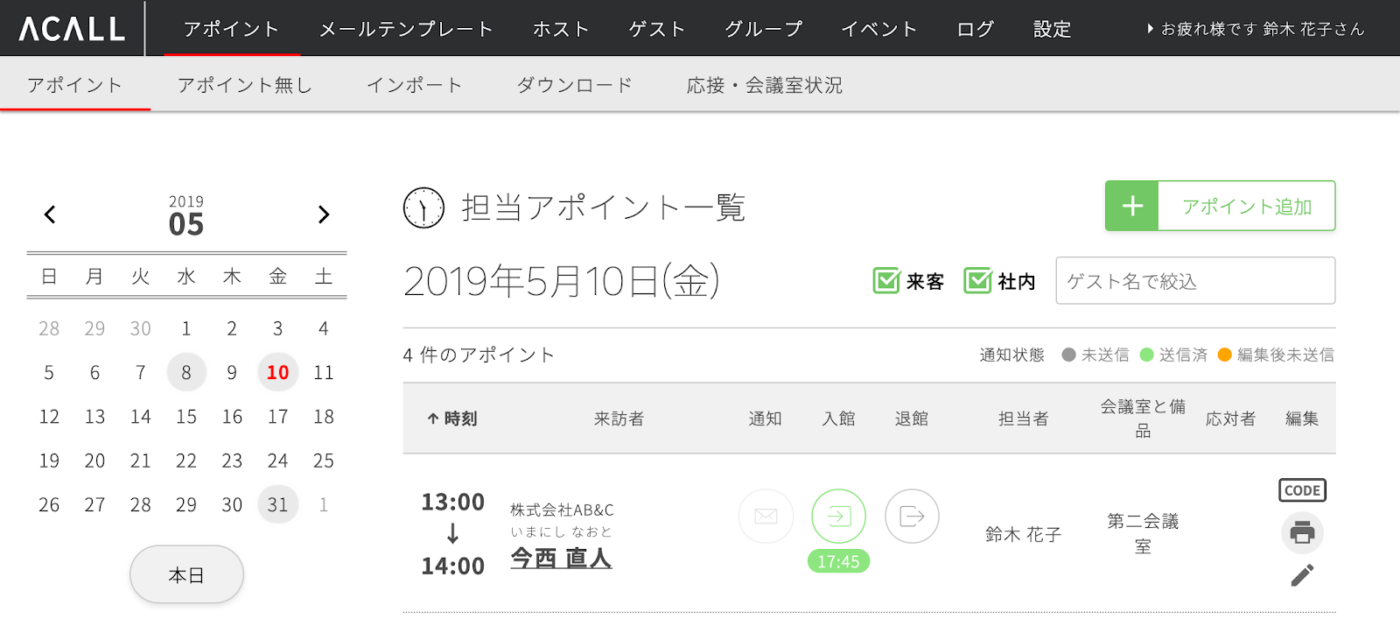The image size is (1400, 619).
Task: Open the メールテンプレート menu
Action: 406,29
